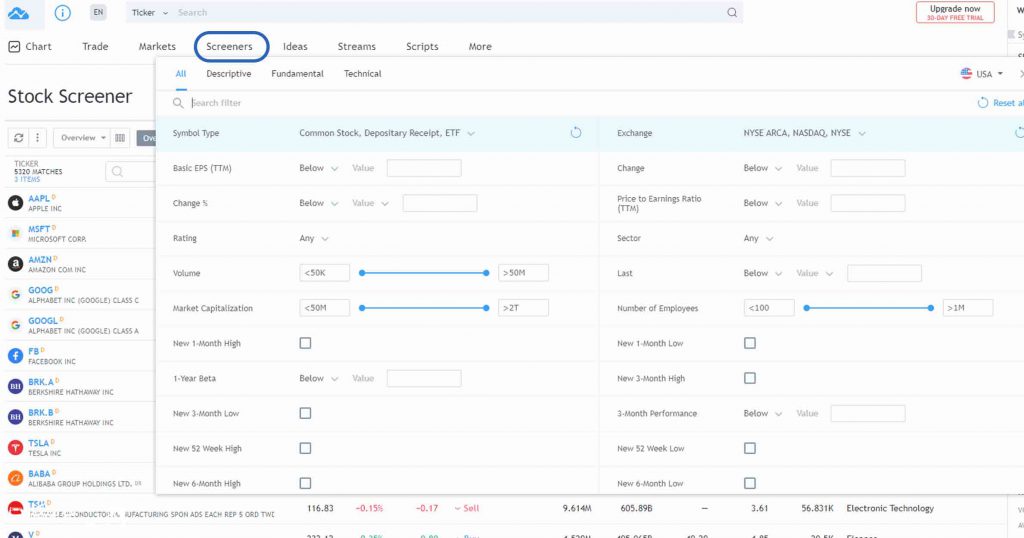Viewport: 1024px width, 538px height.
Task: Check New 3-Month Low box
Action: click(x=305, y=413)
